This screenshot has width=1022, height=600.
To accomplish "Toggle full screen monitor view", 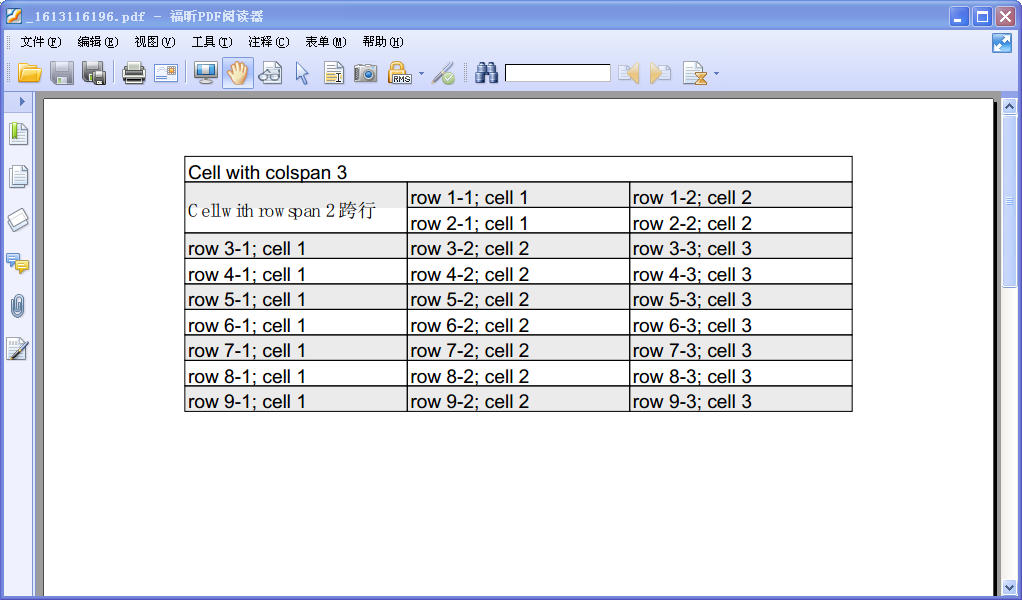I will point(205,73).
